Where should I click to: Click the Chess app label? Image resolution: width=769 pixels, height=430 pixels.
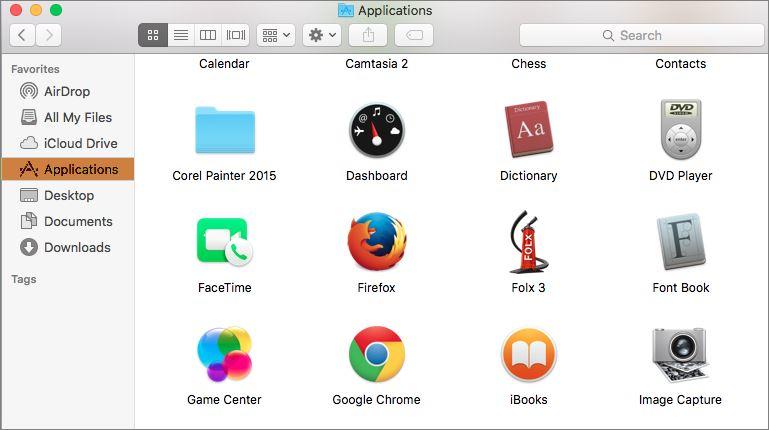pos(529,64)
